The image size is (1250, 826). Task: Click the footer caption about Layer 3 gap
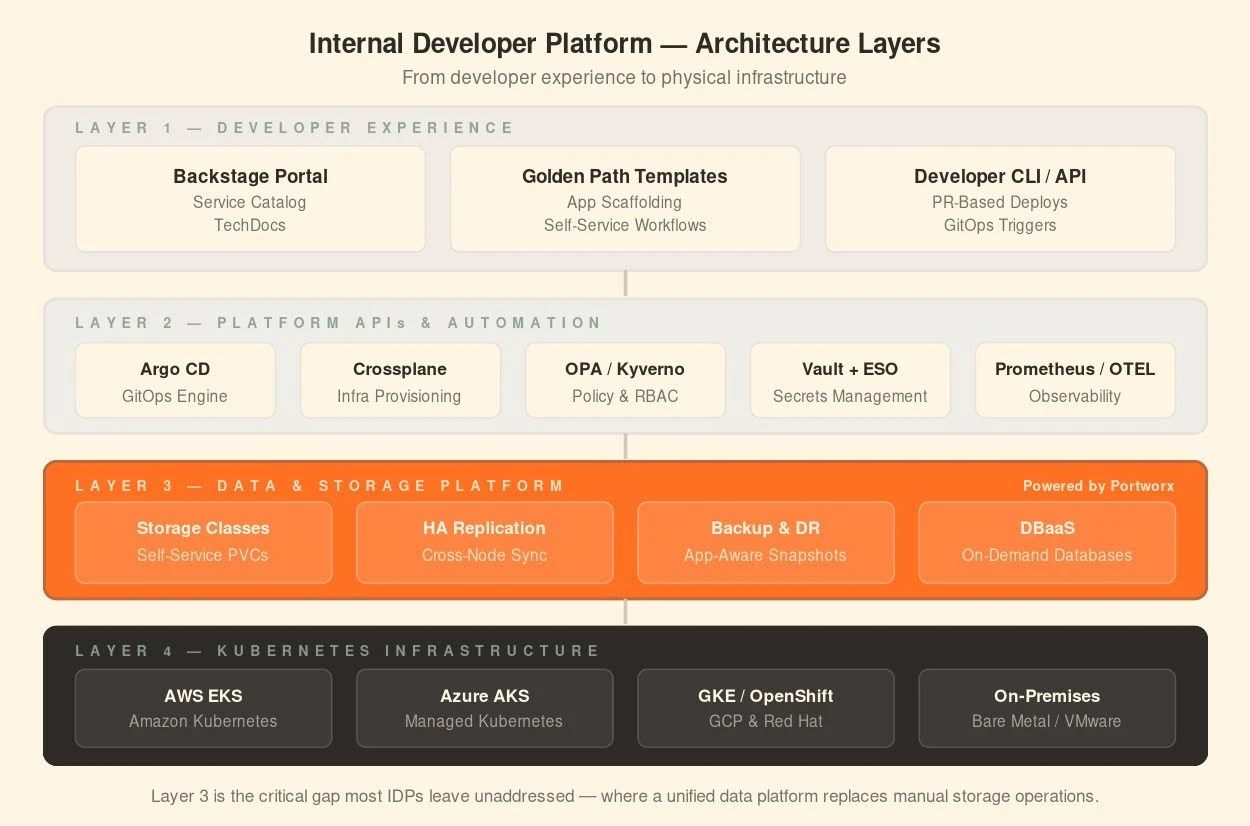pos(625,796)
